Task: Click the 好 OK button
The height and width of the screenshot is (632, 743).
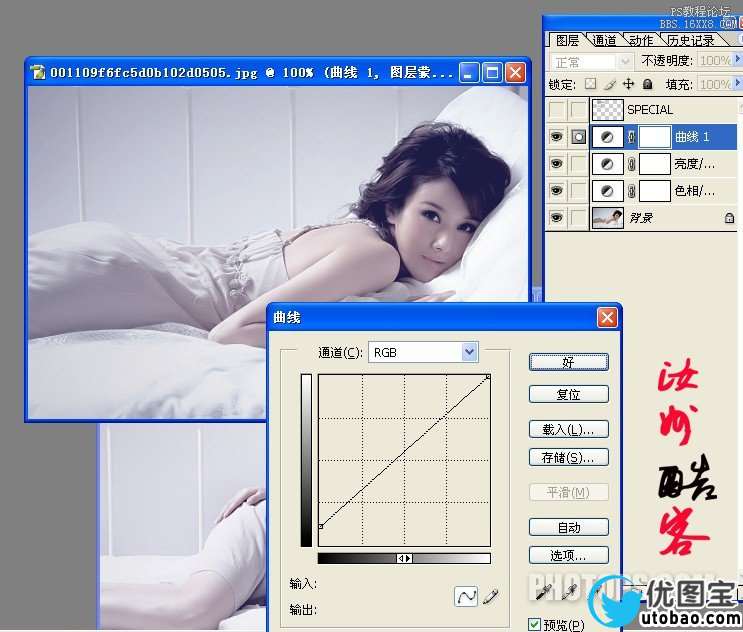Action: coord(569,362)
